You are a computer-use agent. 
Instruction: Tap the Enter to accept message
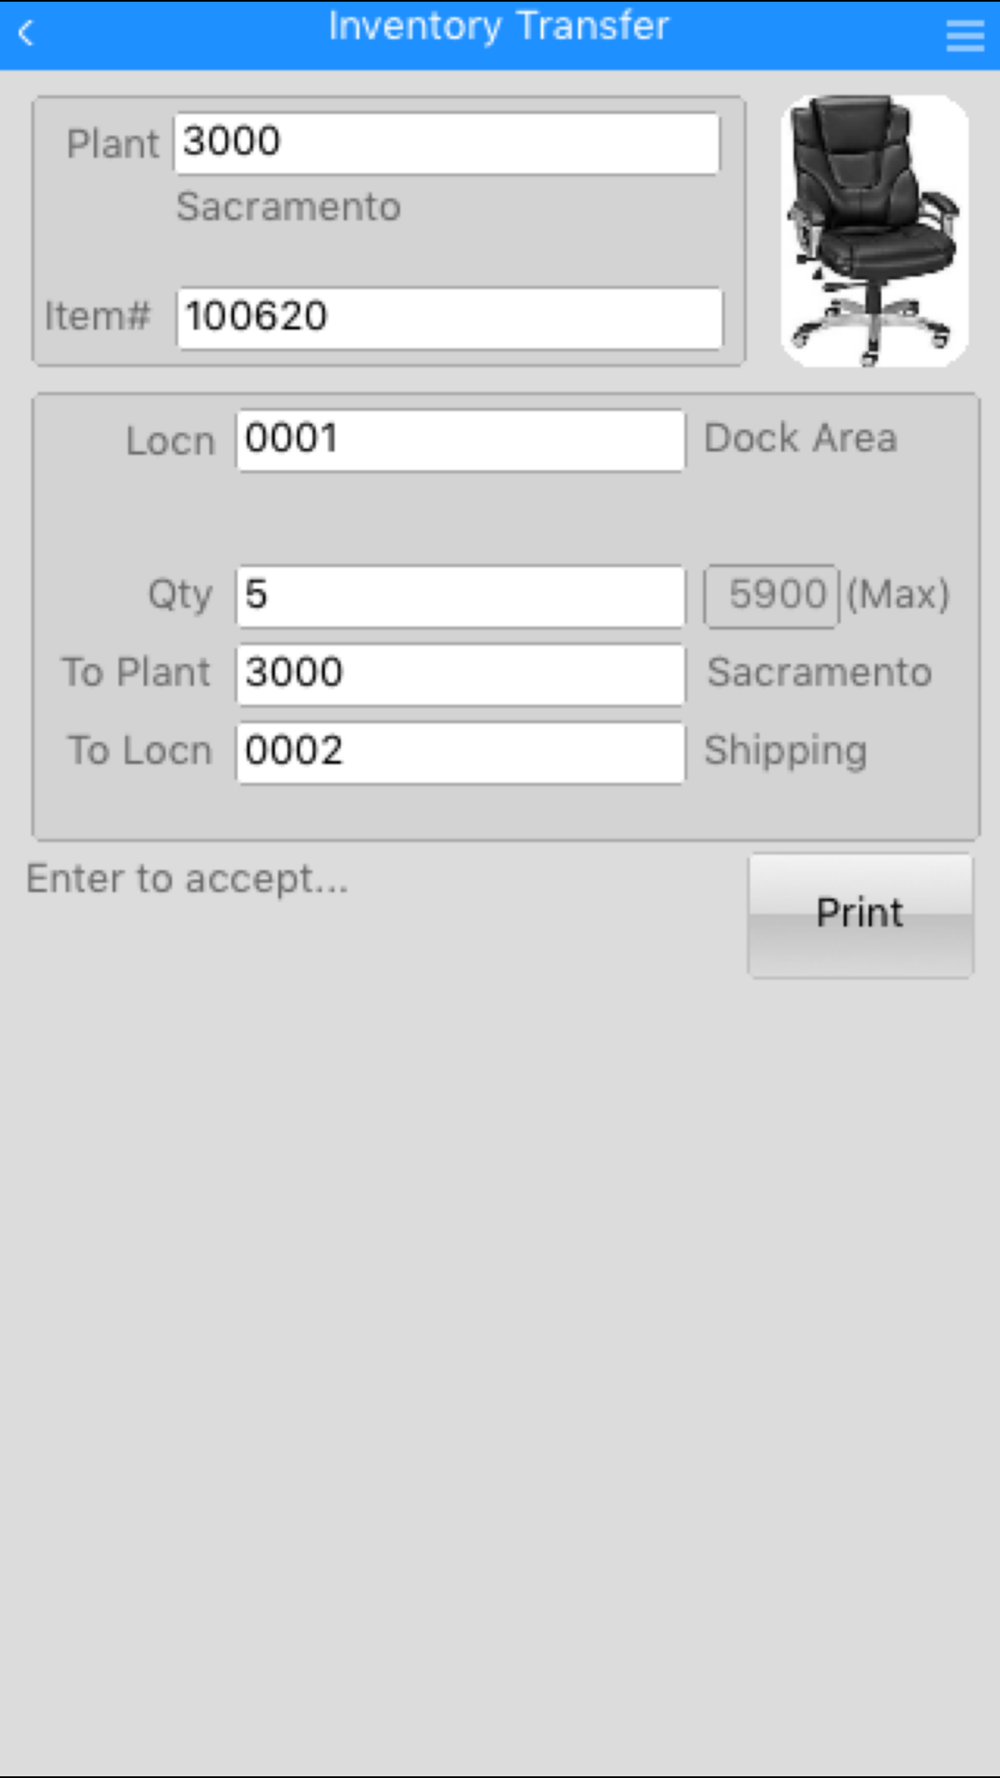click(187, 879)
